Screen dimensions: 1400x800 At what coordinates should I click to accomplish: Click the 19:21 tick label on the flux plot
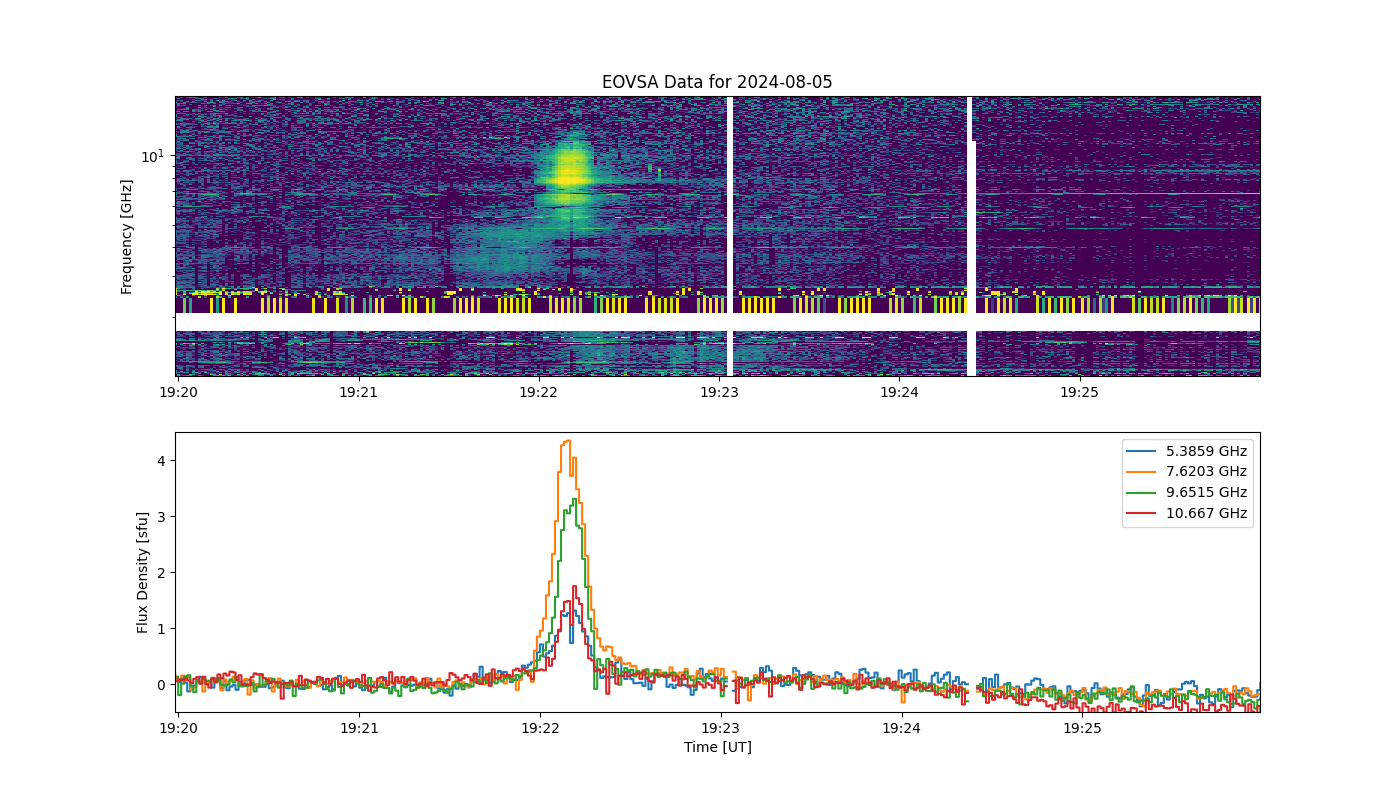[358, 728]
